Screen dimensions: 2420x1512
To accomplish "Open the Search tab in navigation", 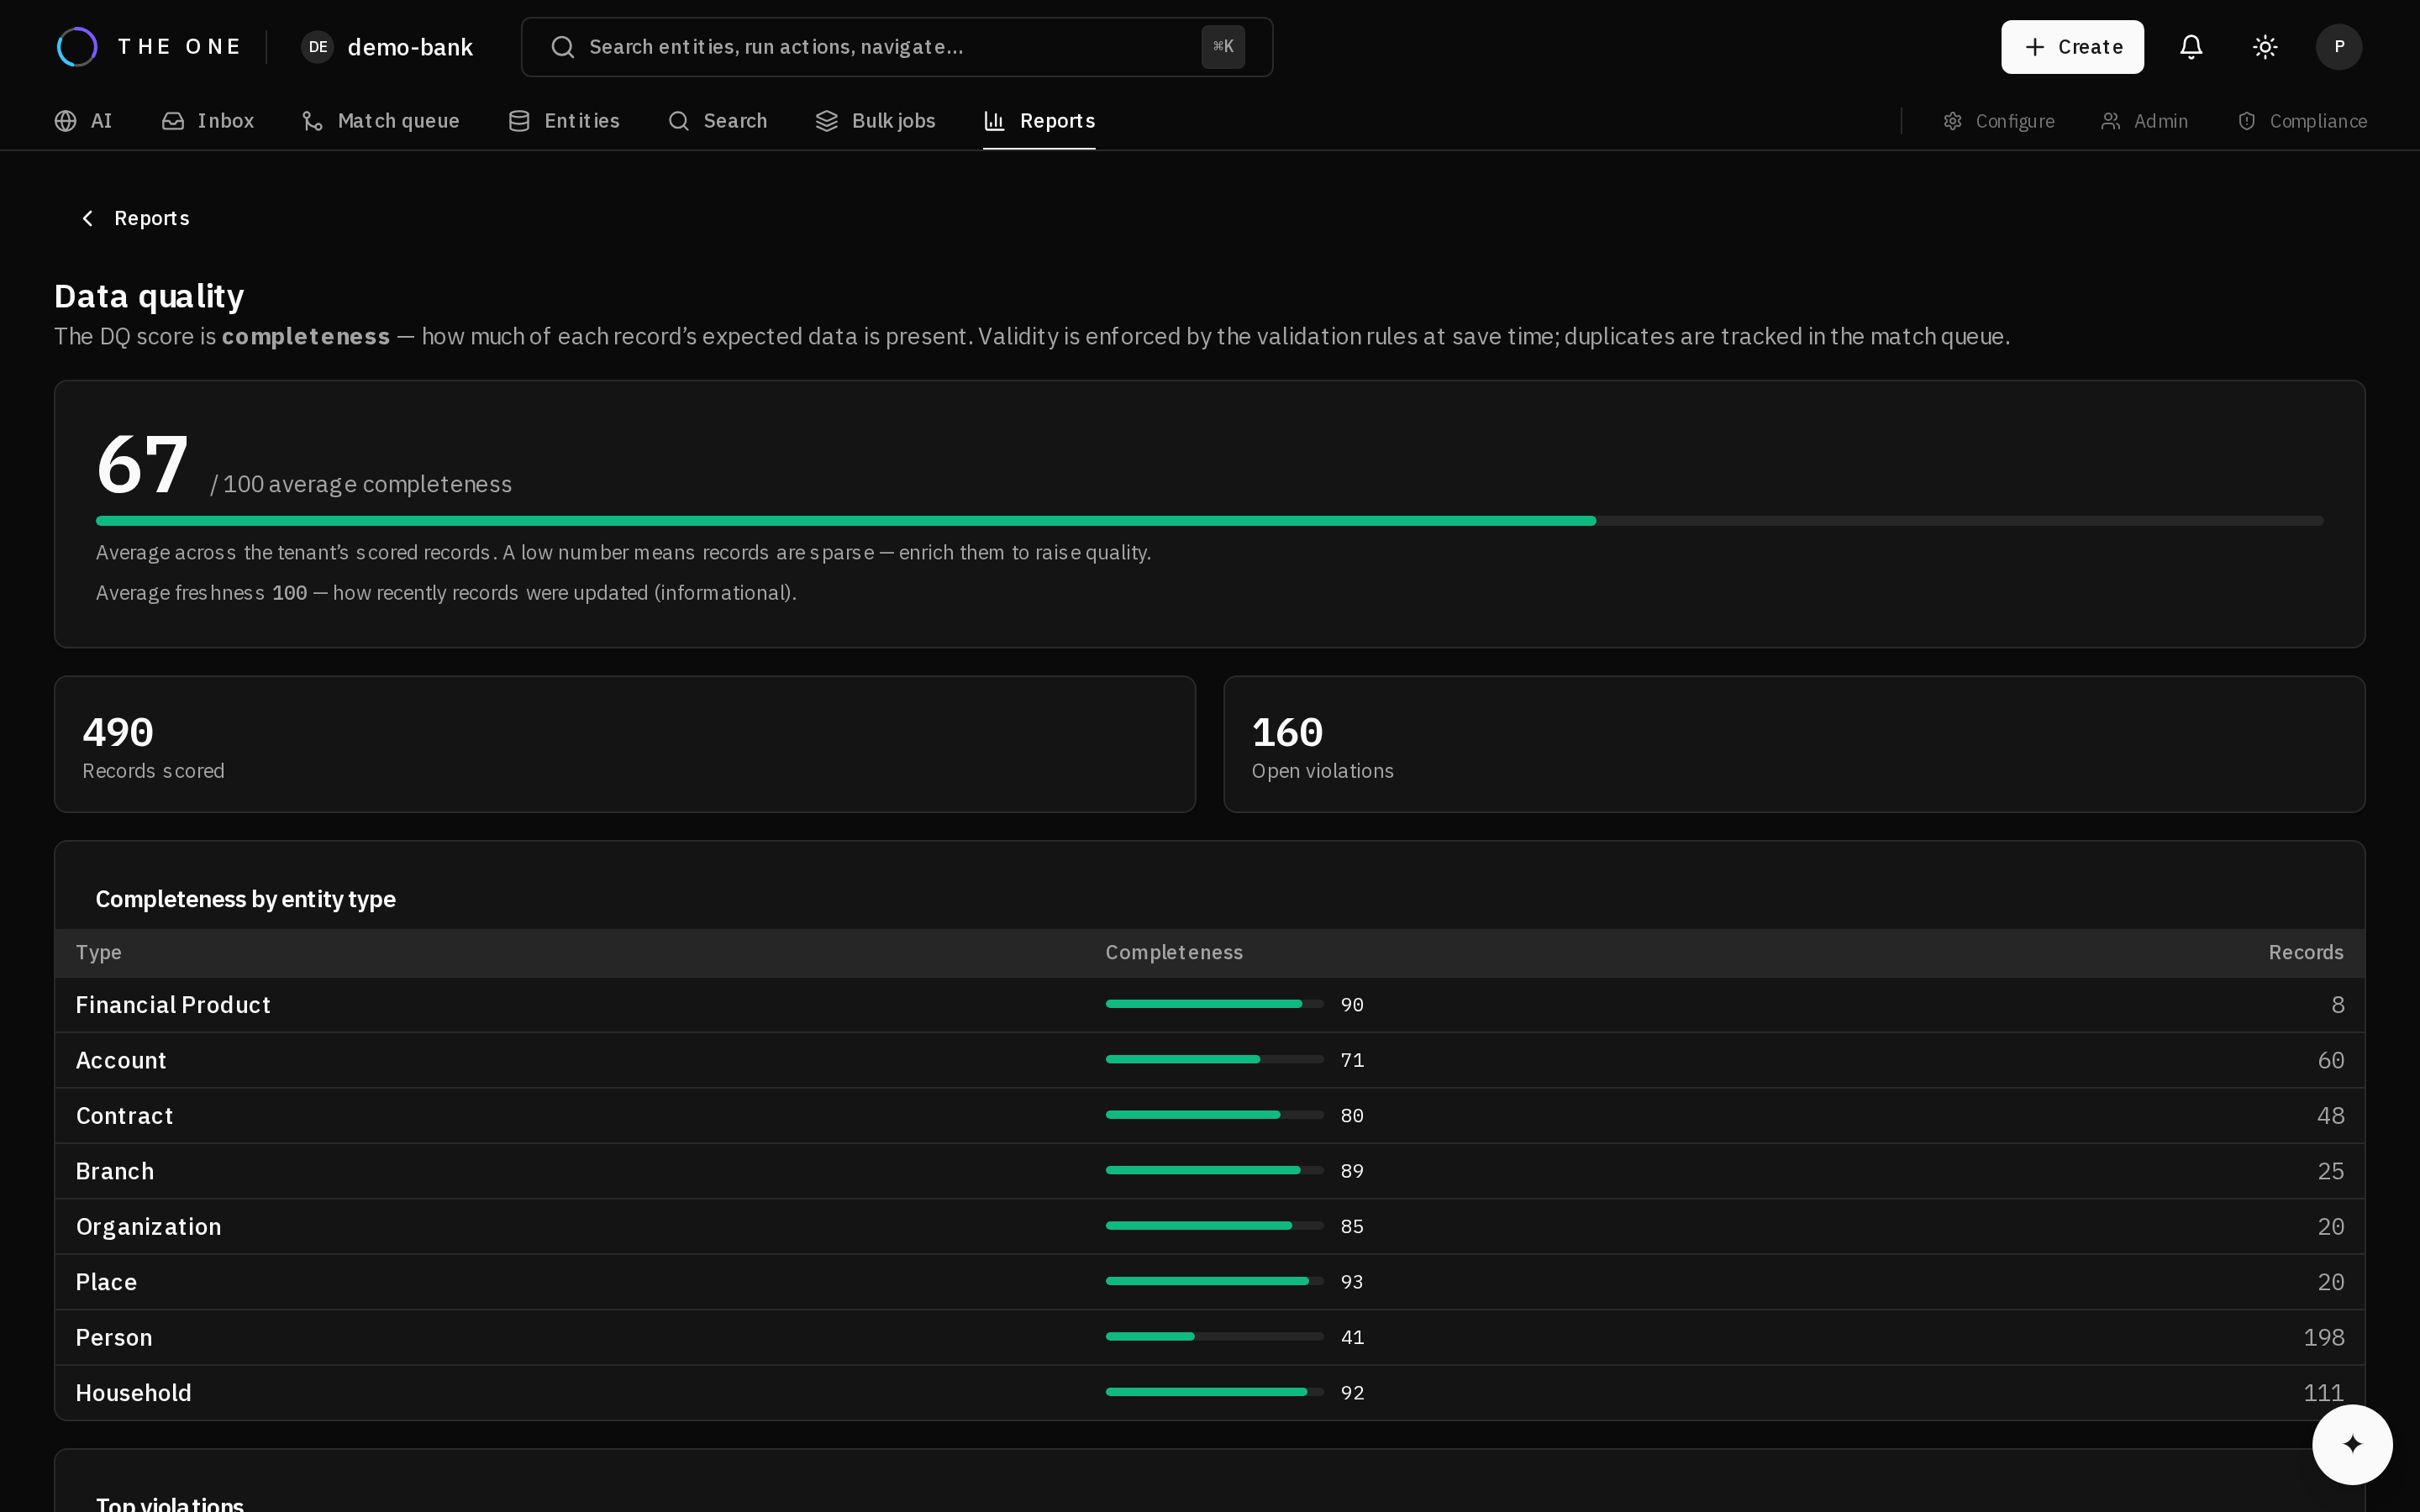I will point(717,121).
